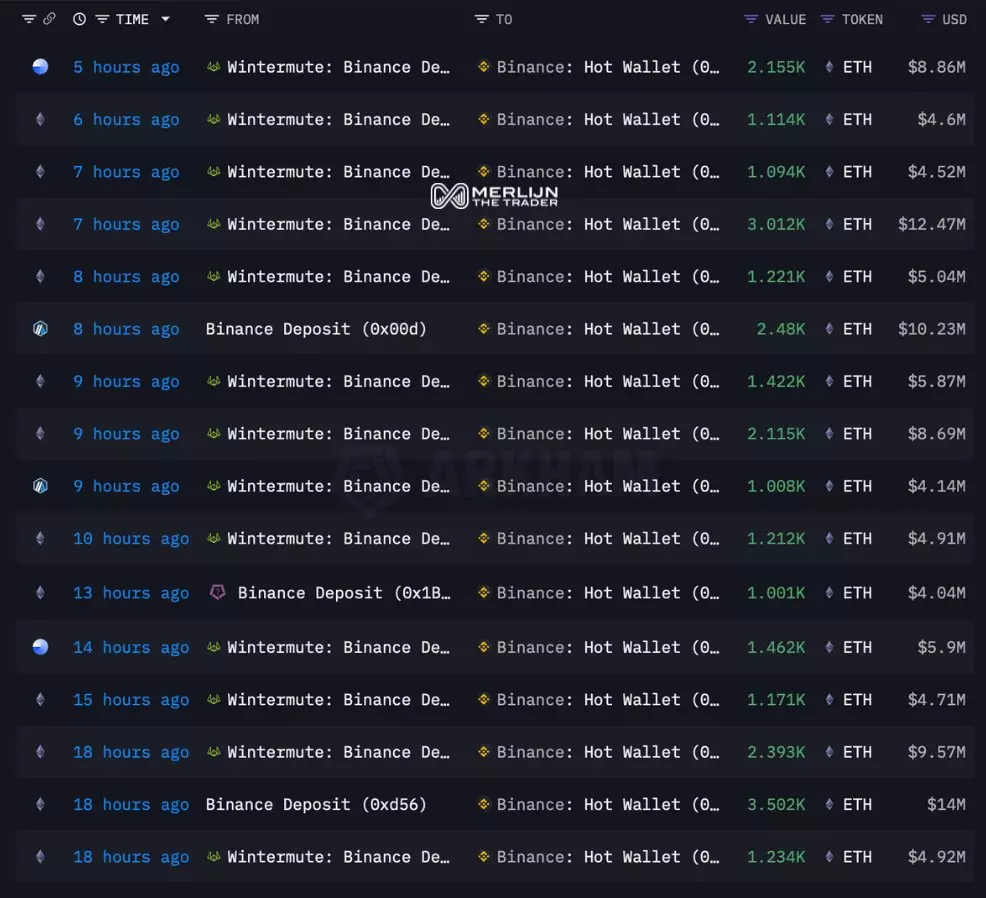Open the Binance Deposit (0xd56) address link
Viewport: 986px width, 898px height.
click(x=316, y=805)
